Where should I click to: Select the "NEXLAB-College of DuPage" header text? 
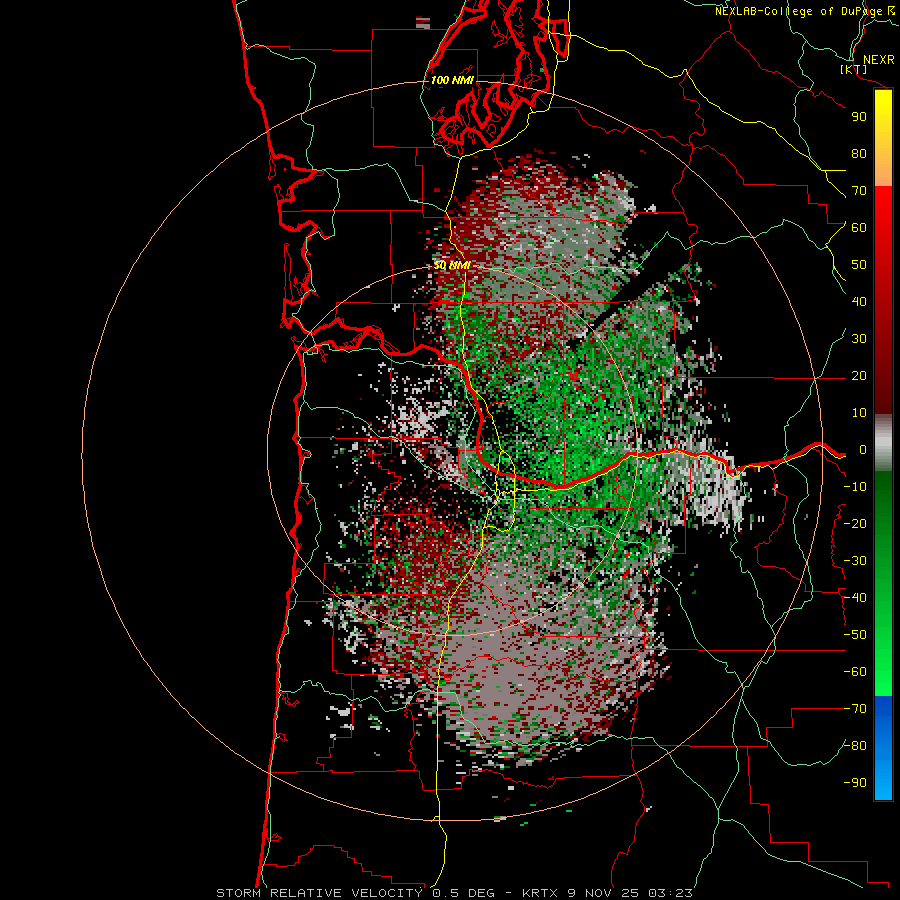click(x=799, y=11)
